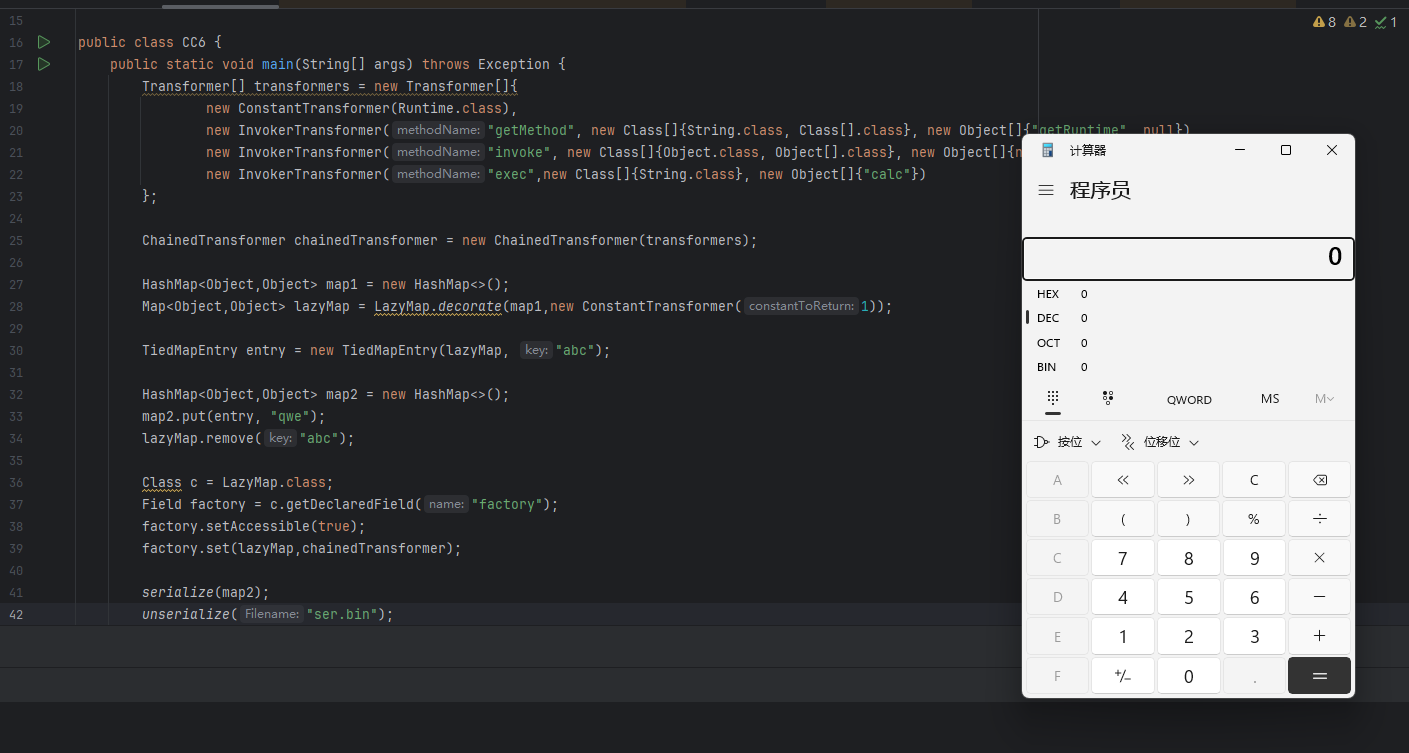This screenshot has height=753, width=1409.
Task: Select BIN number base row
Action: point(1188,367)
